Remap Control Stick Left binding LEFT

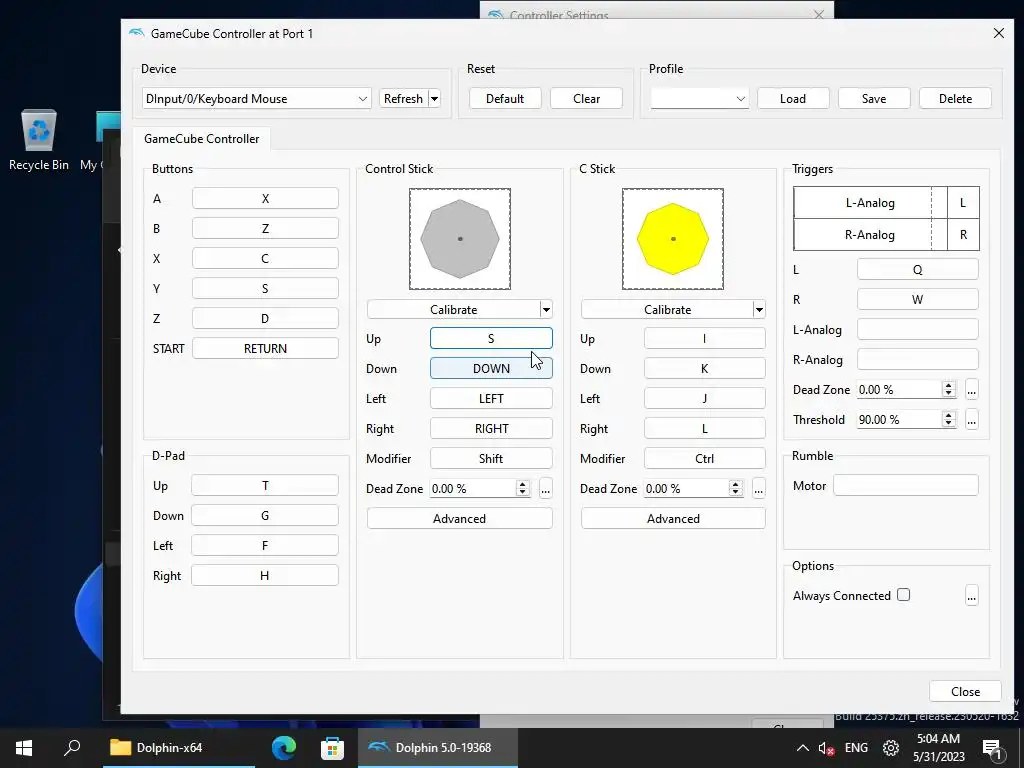point(491,398)
